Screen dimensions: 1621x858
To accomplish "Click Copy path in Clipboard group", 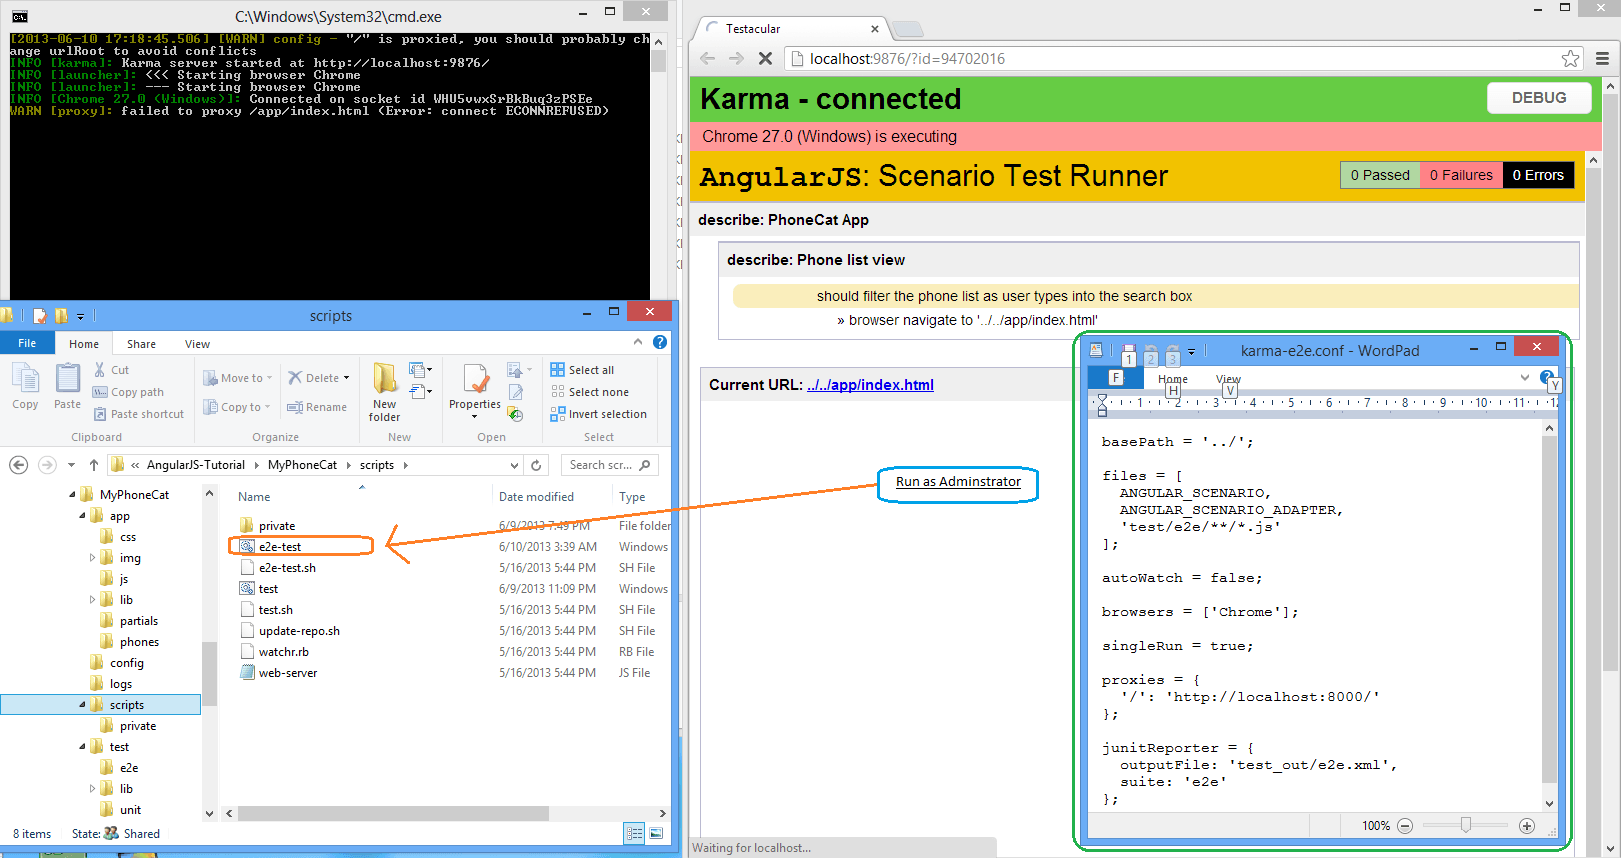I will (128, 392).
